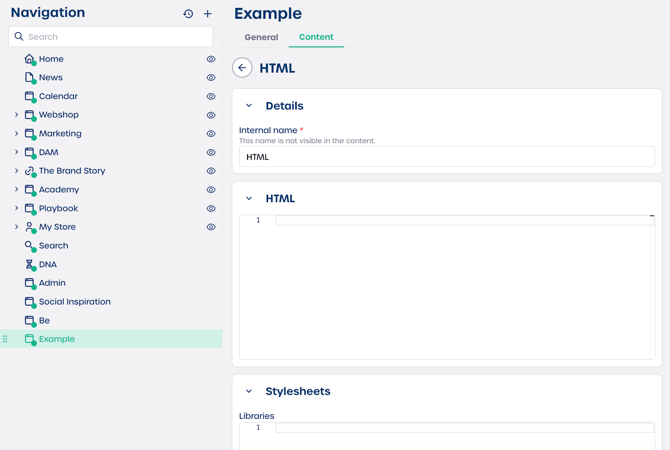Select the Content tab
The width and height of the screenshot is (670, 450).
tap(316, 37)
